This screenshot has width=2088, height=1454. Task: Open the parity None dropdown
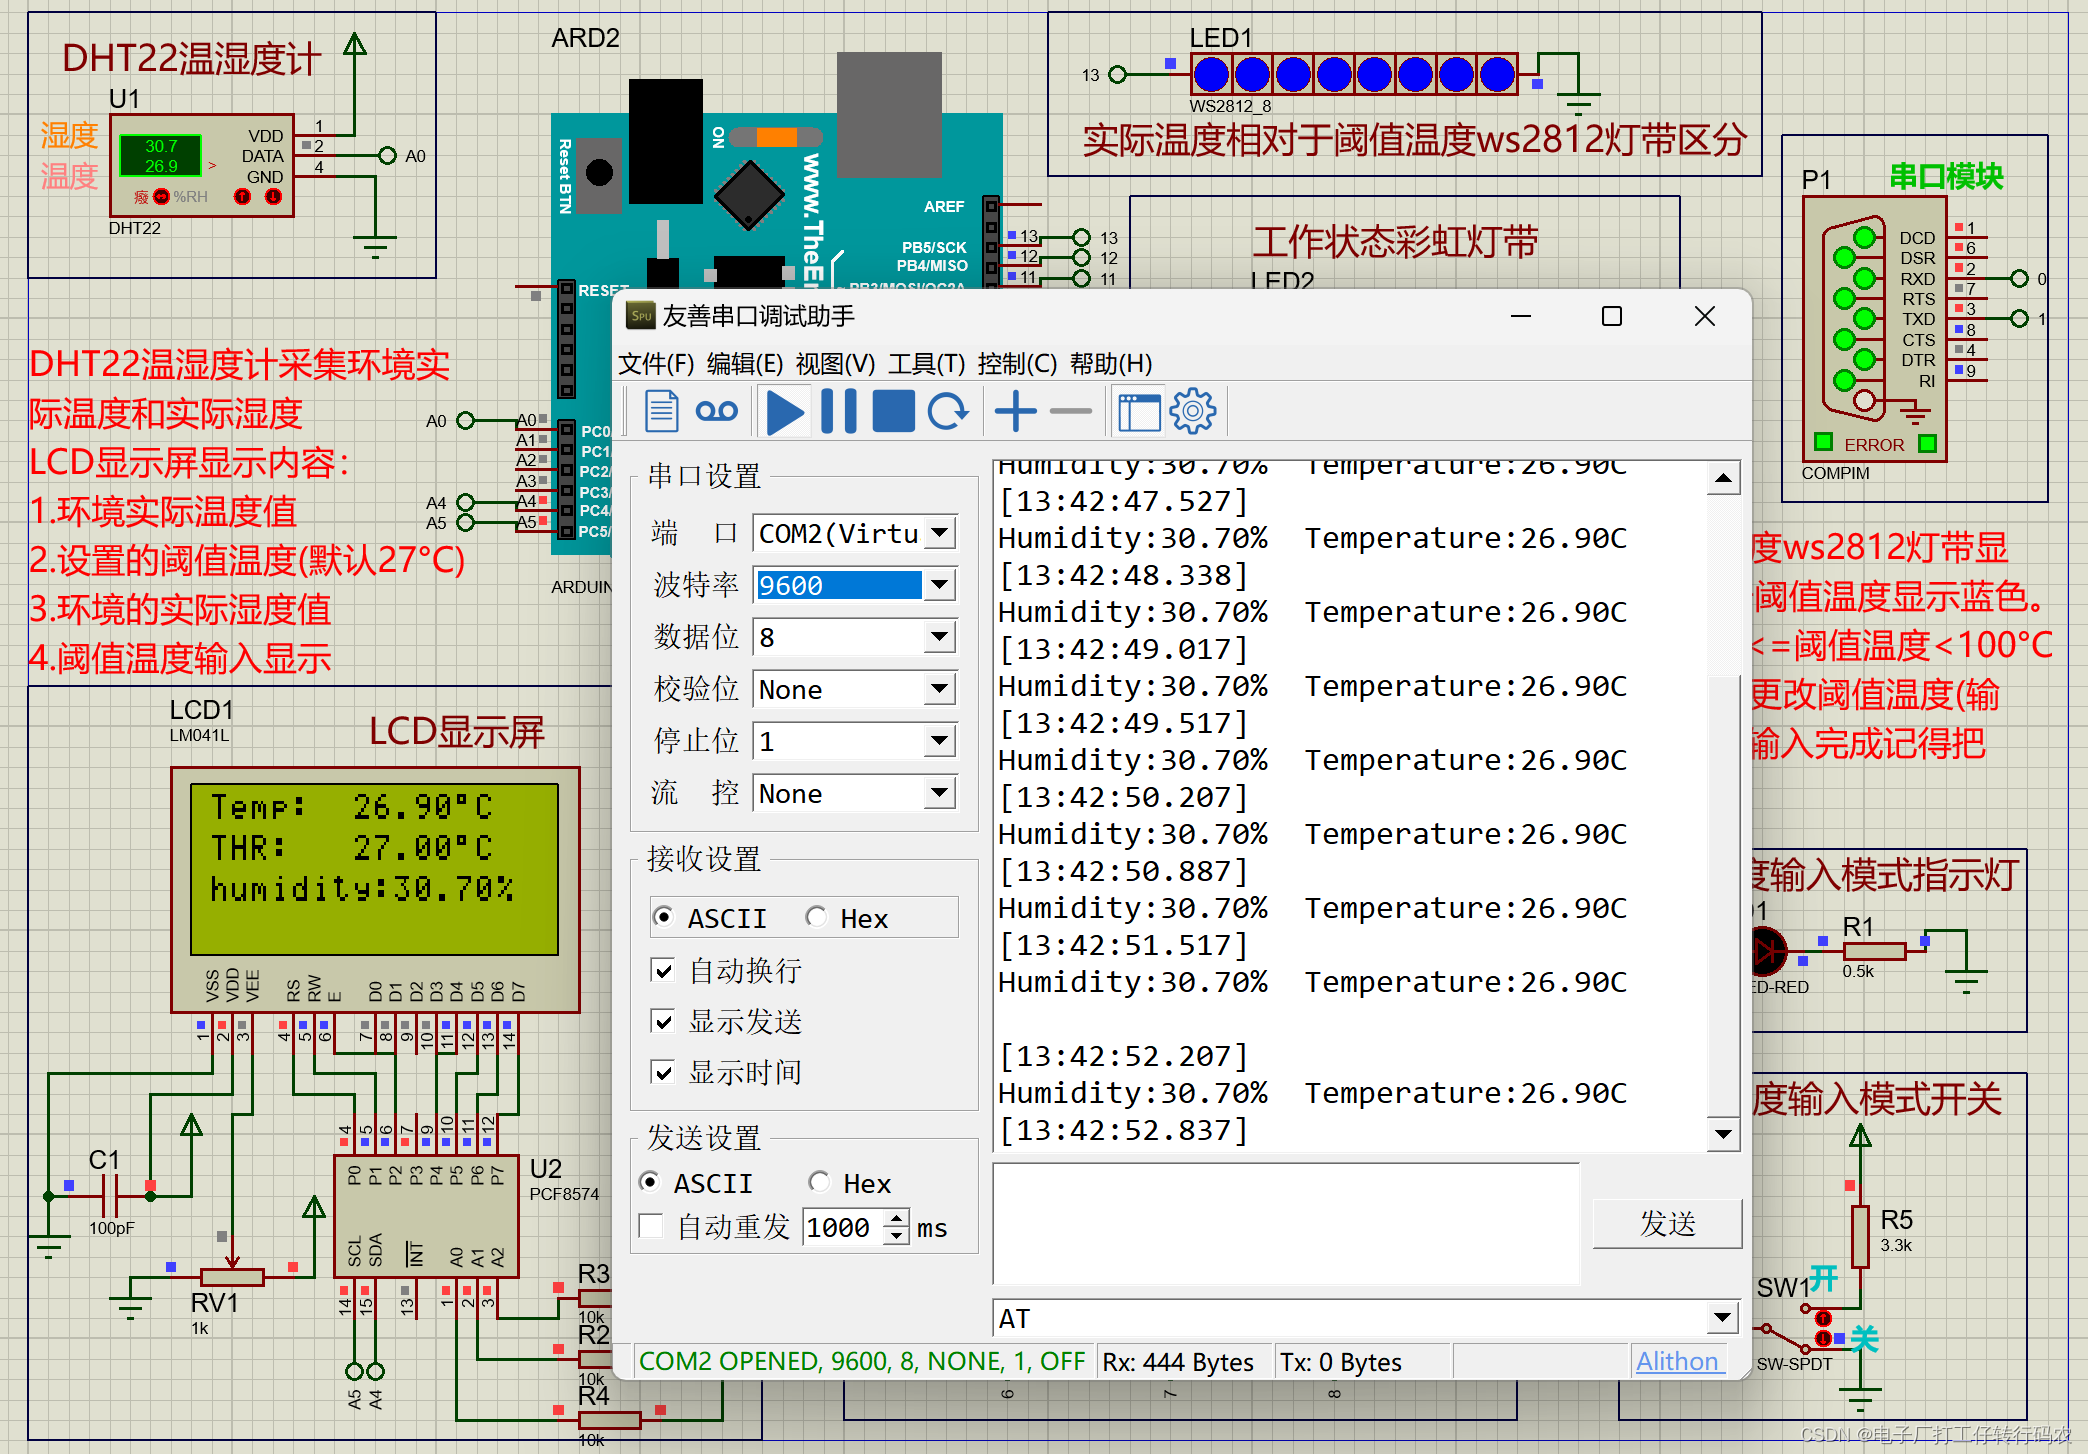[939, 689]
